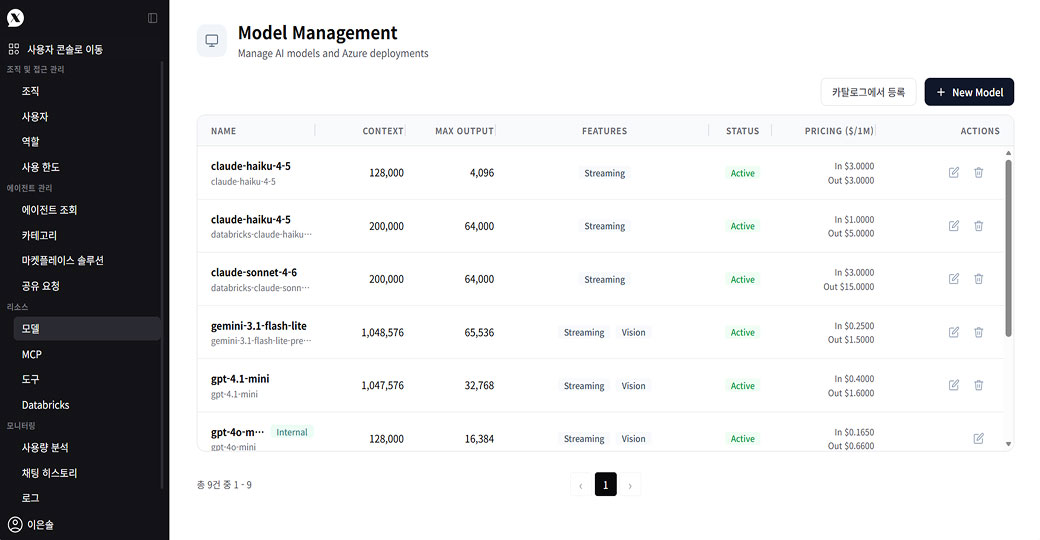Click the 카탈로그에서 등록 button

pos(868,92)
